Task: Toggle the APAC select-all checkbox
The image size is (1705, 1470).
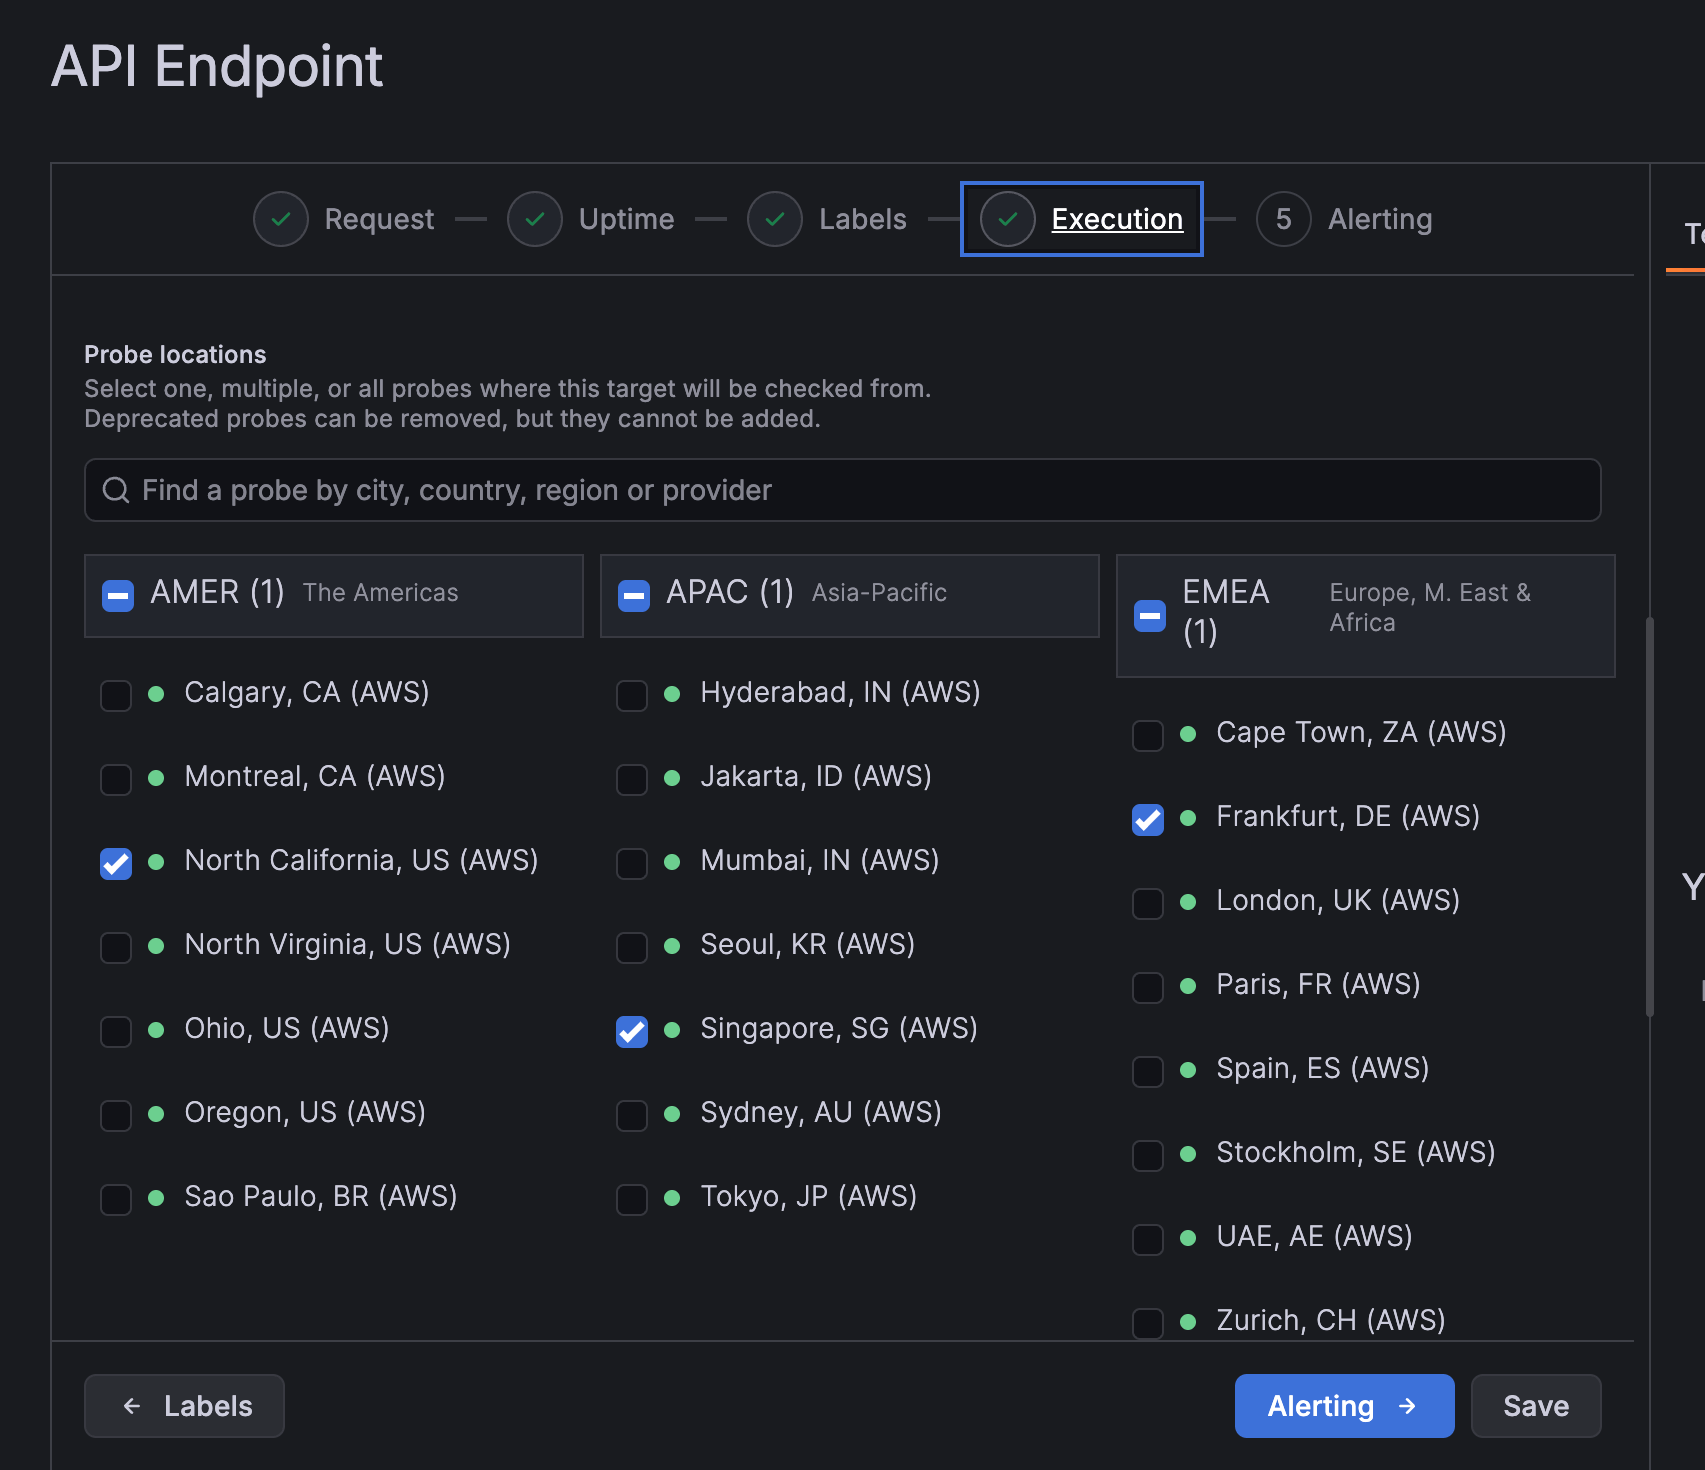Action: pos(632,595)
